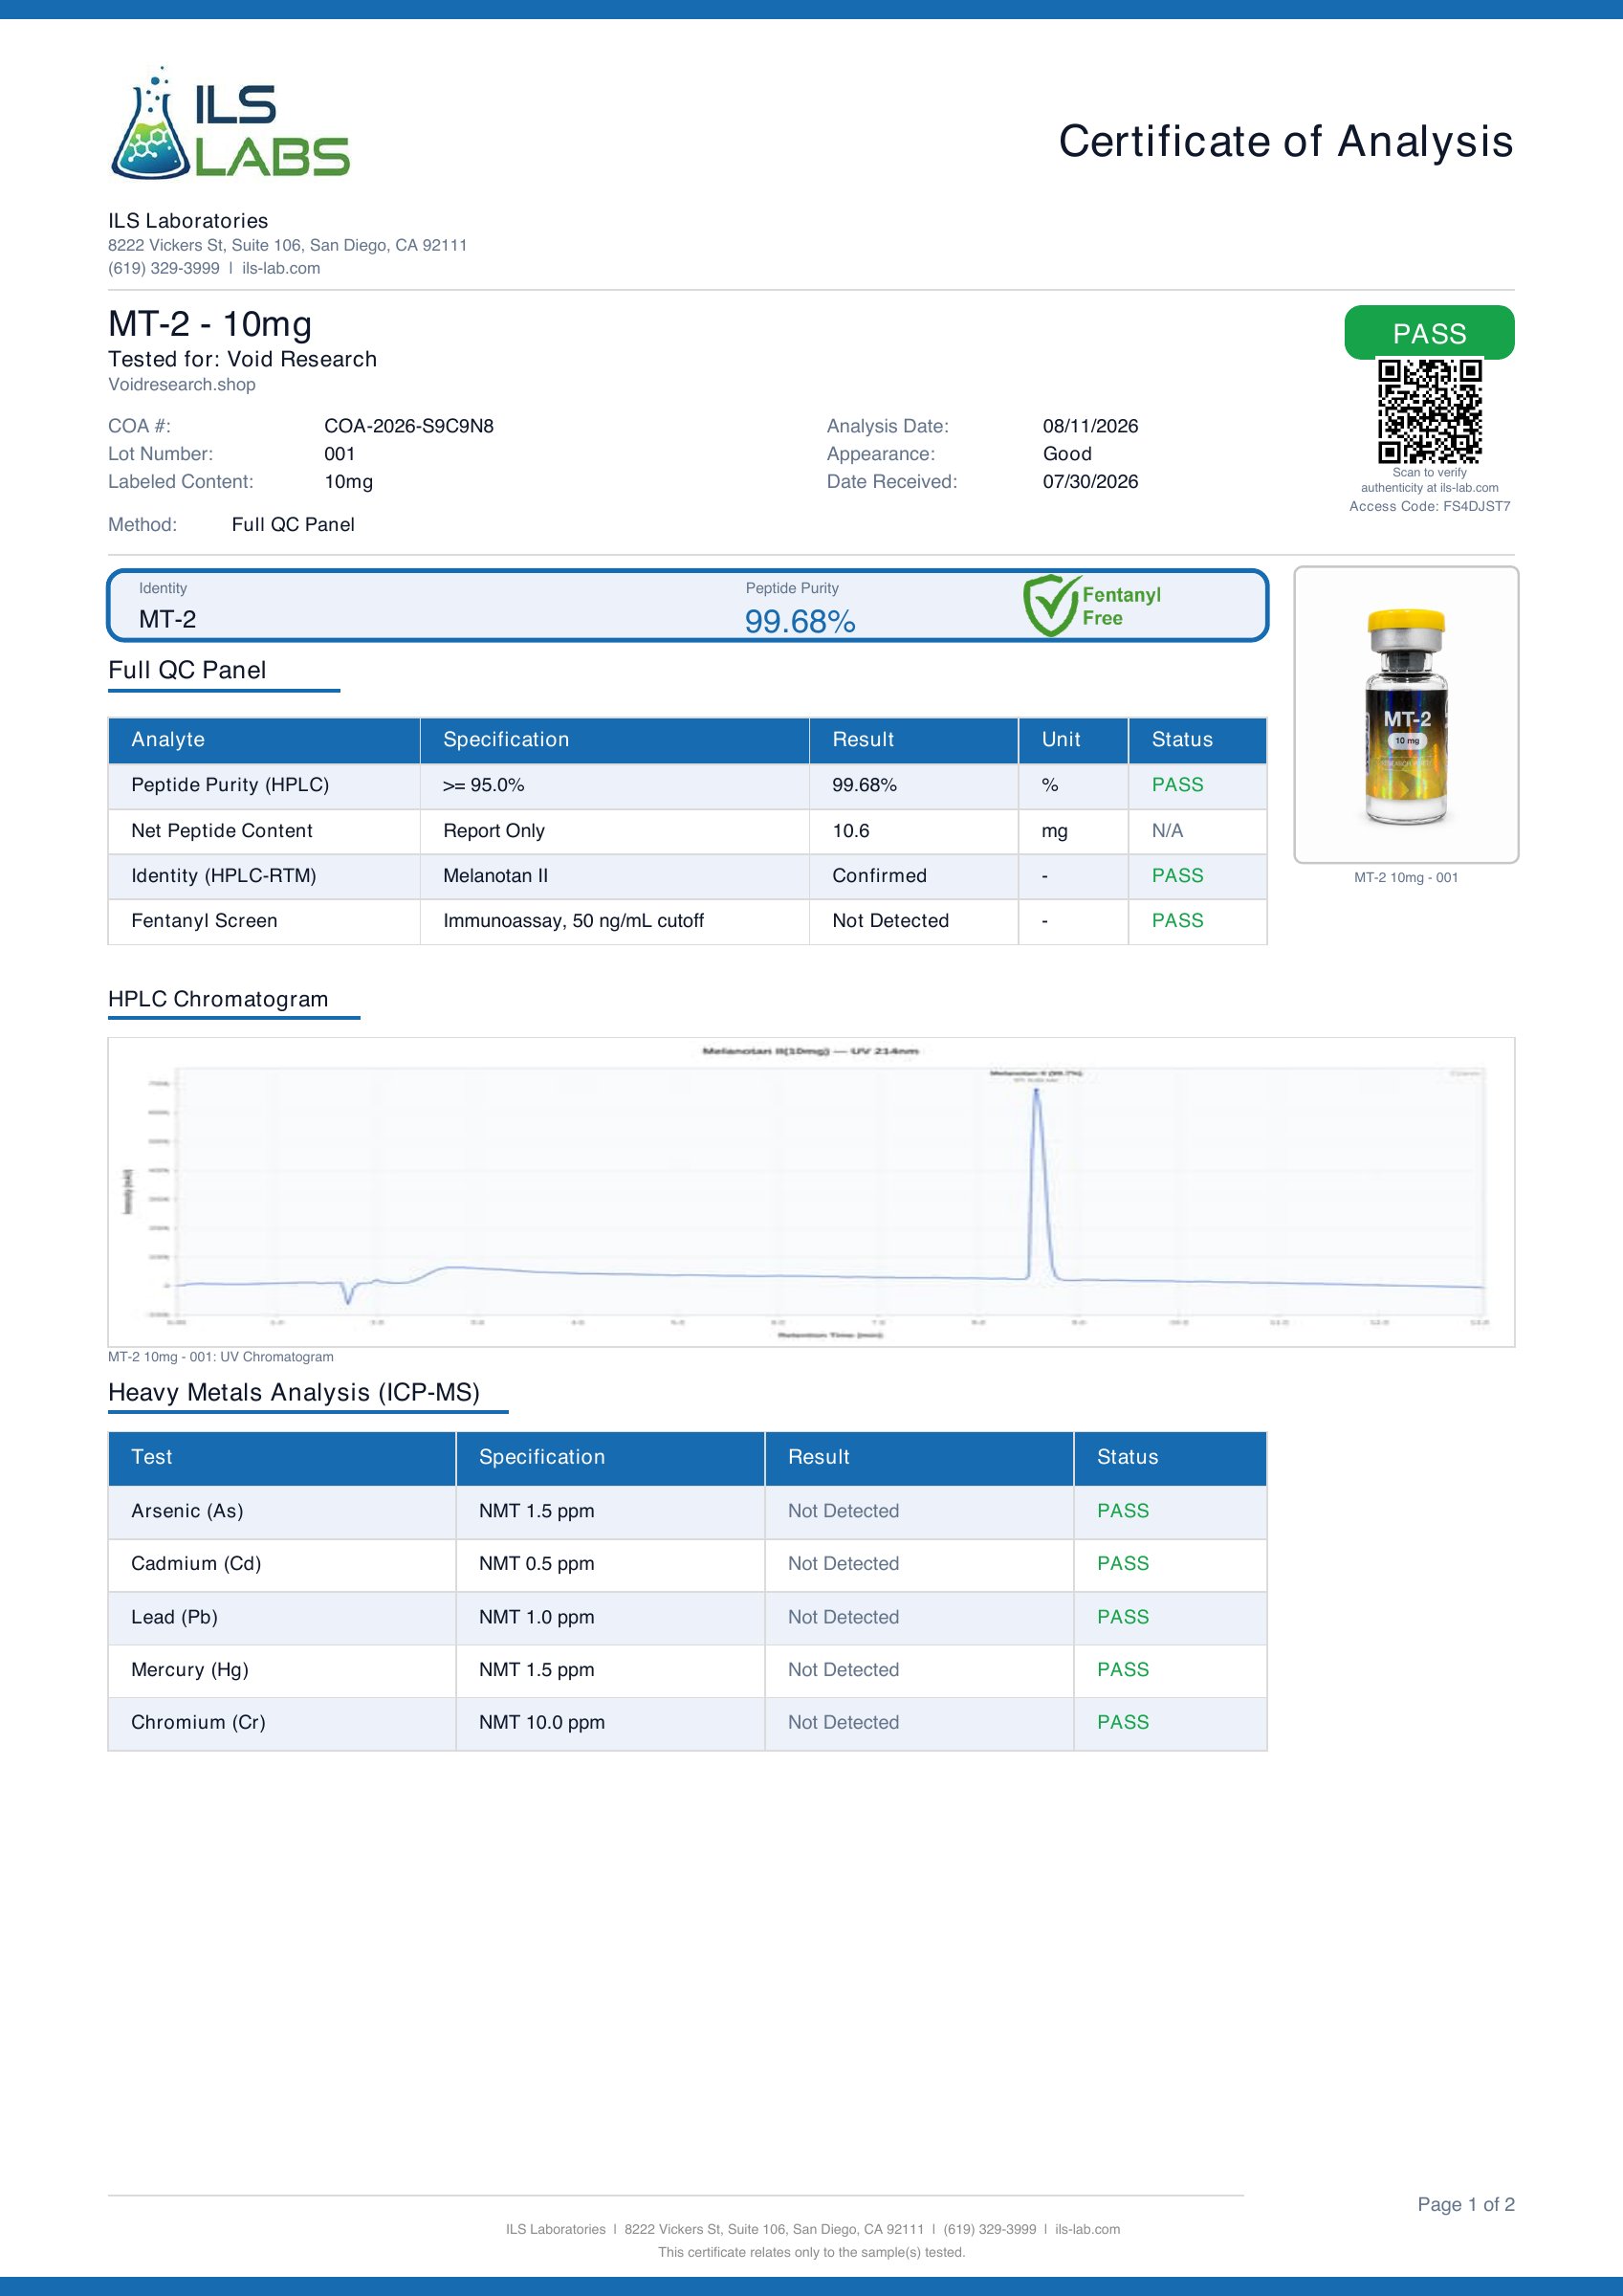Click Method value Full QC Panel
The height and width of the screenshot is (2296, 1623).
click(x=293, y=525)
